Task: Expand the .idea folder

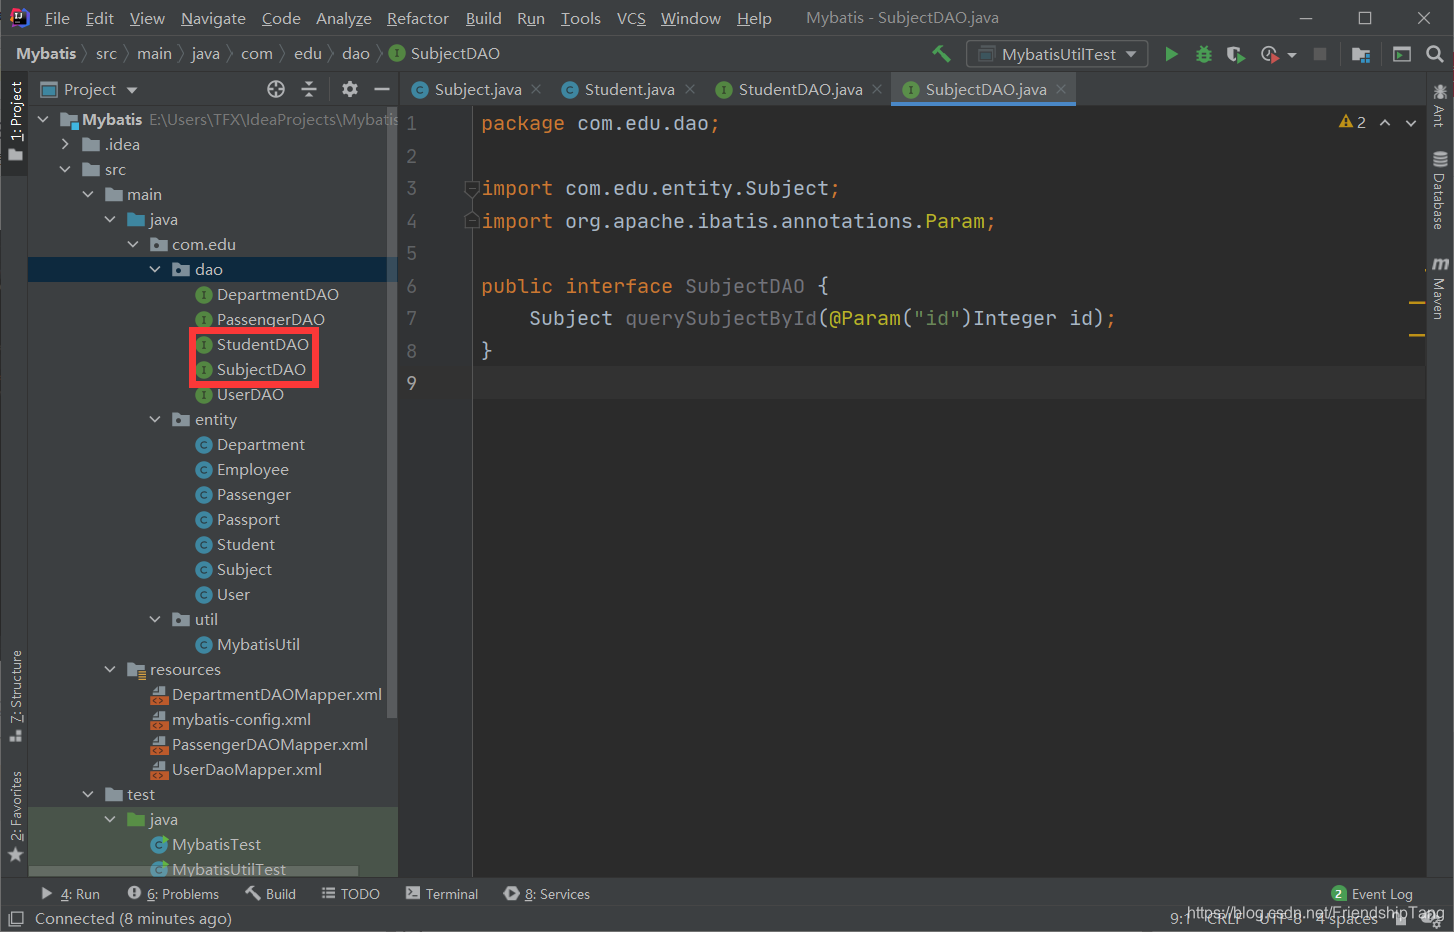Action: pyautogui.click(x=66, y=144)
